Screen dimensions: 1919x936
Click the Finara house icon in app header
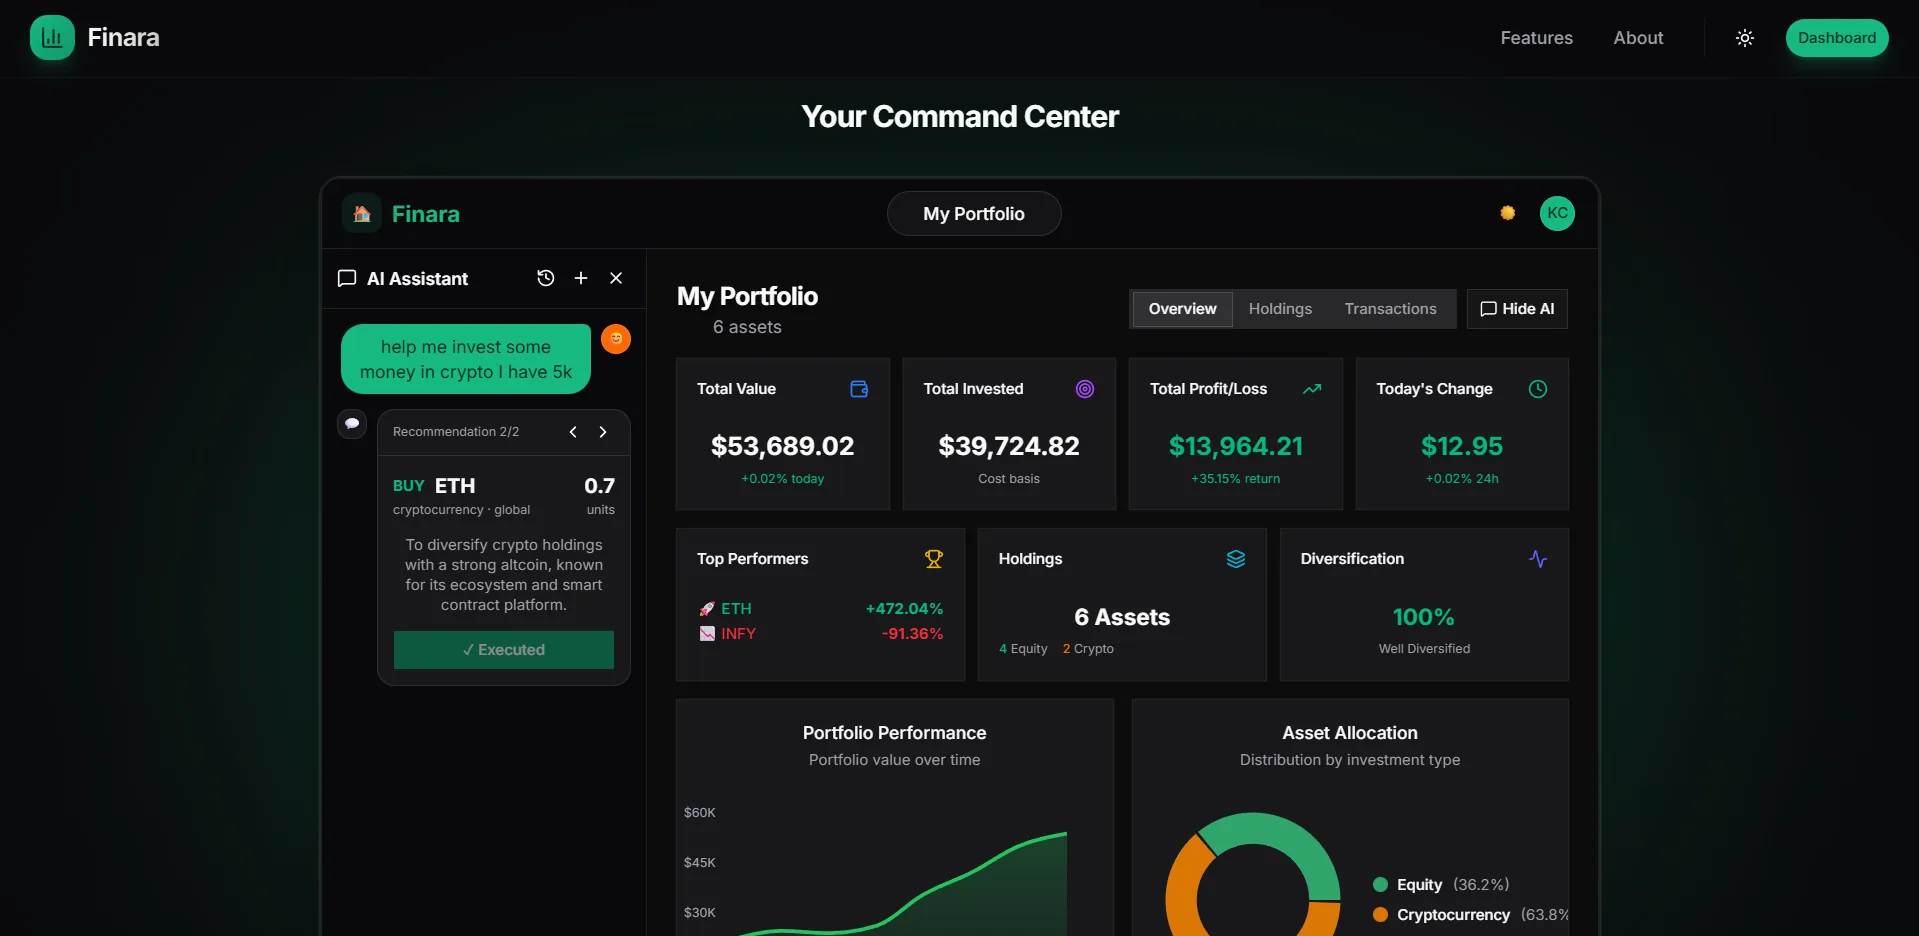pyautogui.click(x=362, y=213)
